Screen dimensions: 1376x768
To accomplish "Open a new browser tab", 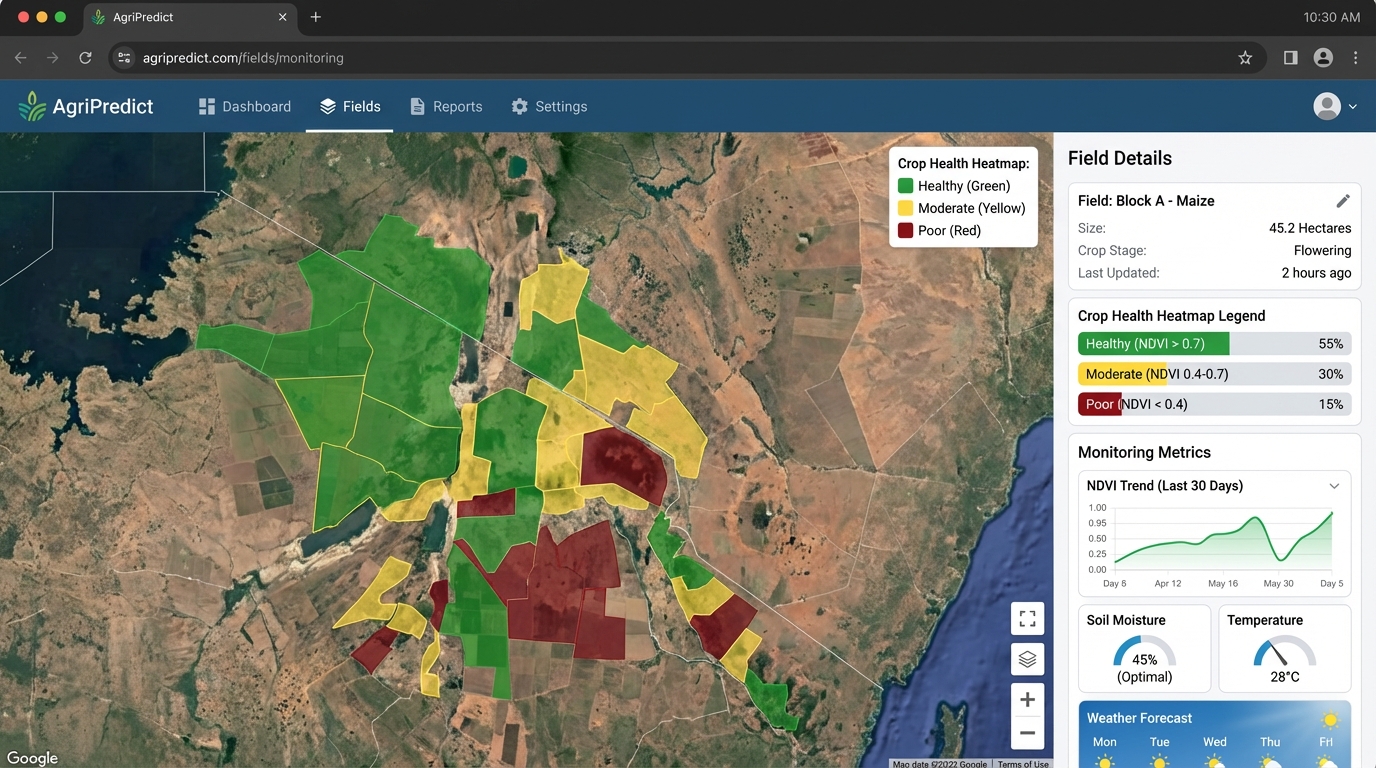I will click(316, 17).
